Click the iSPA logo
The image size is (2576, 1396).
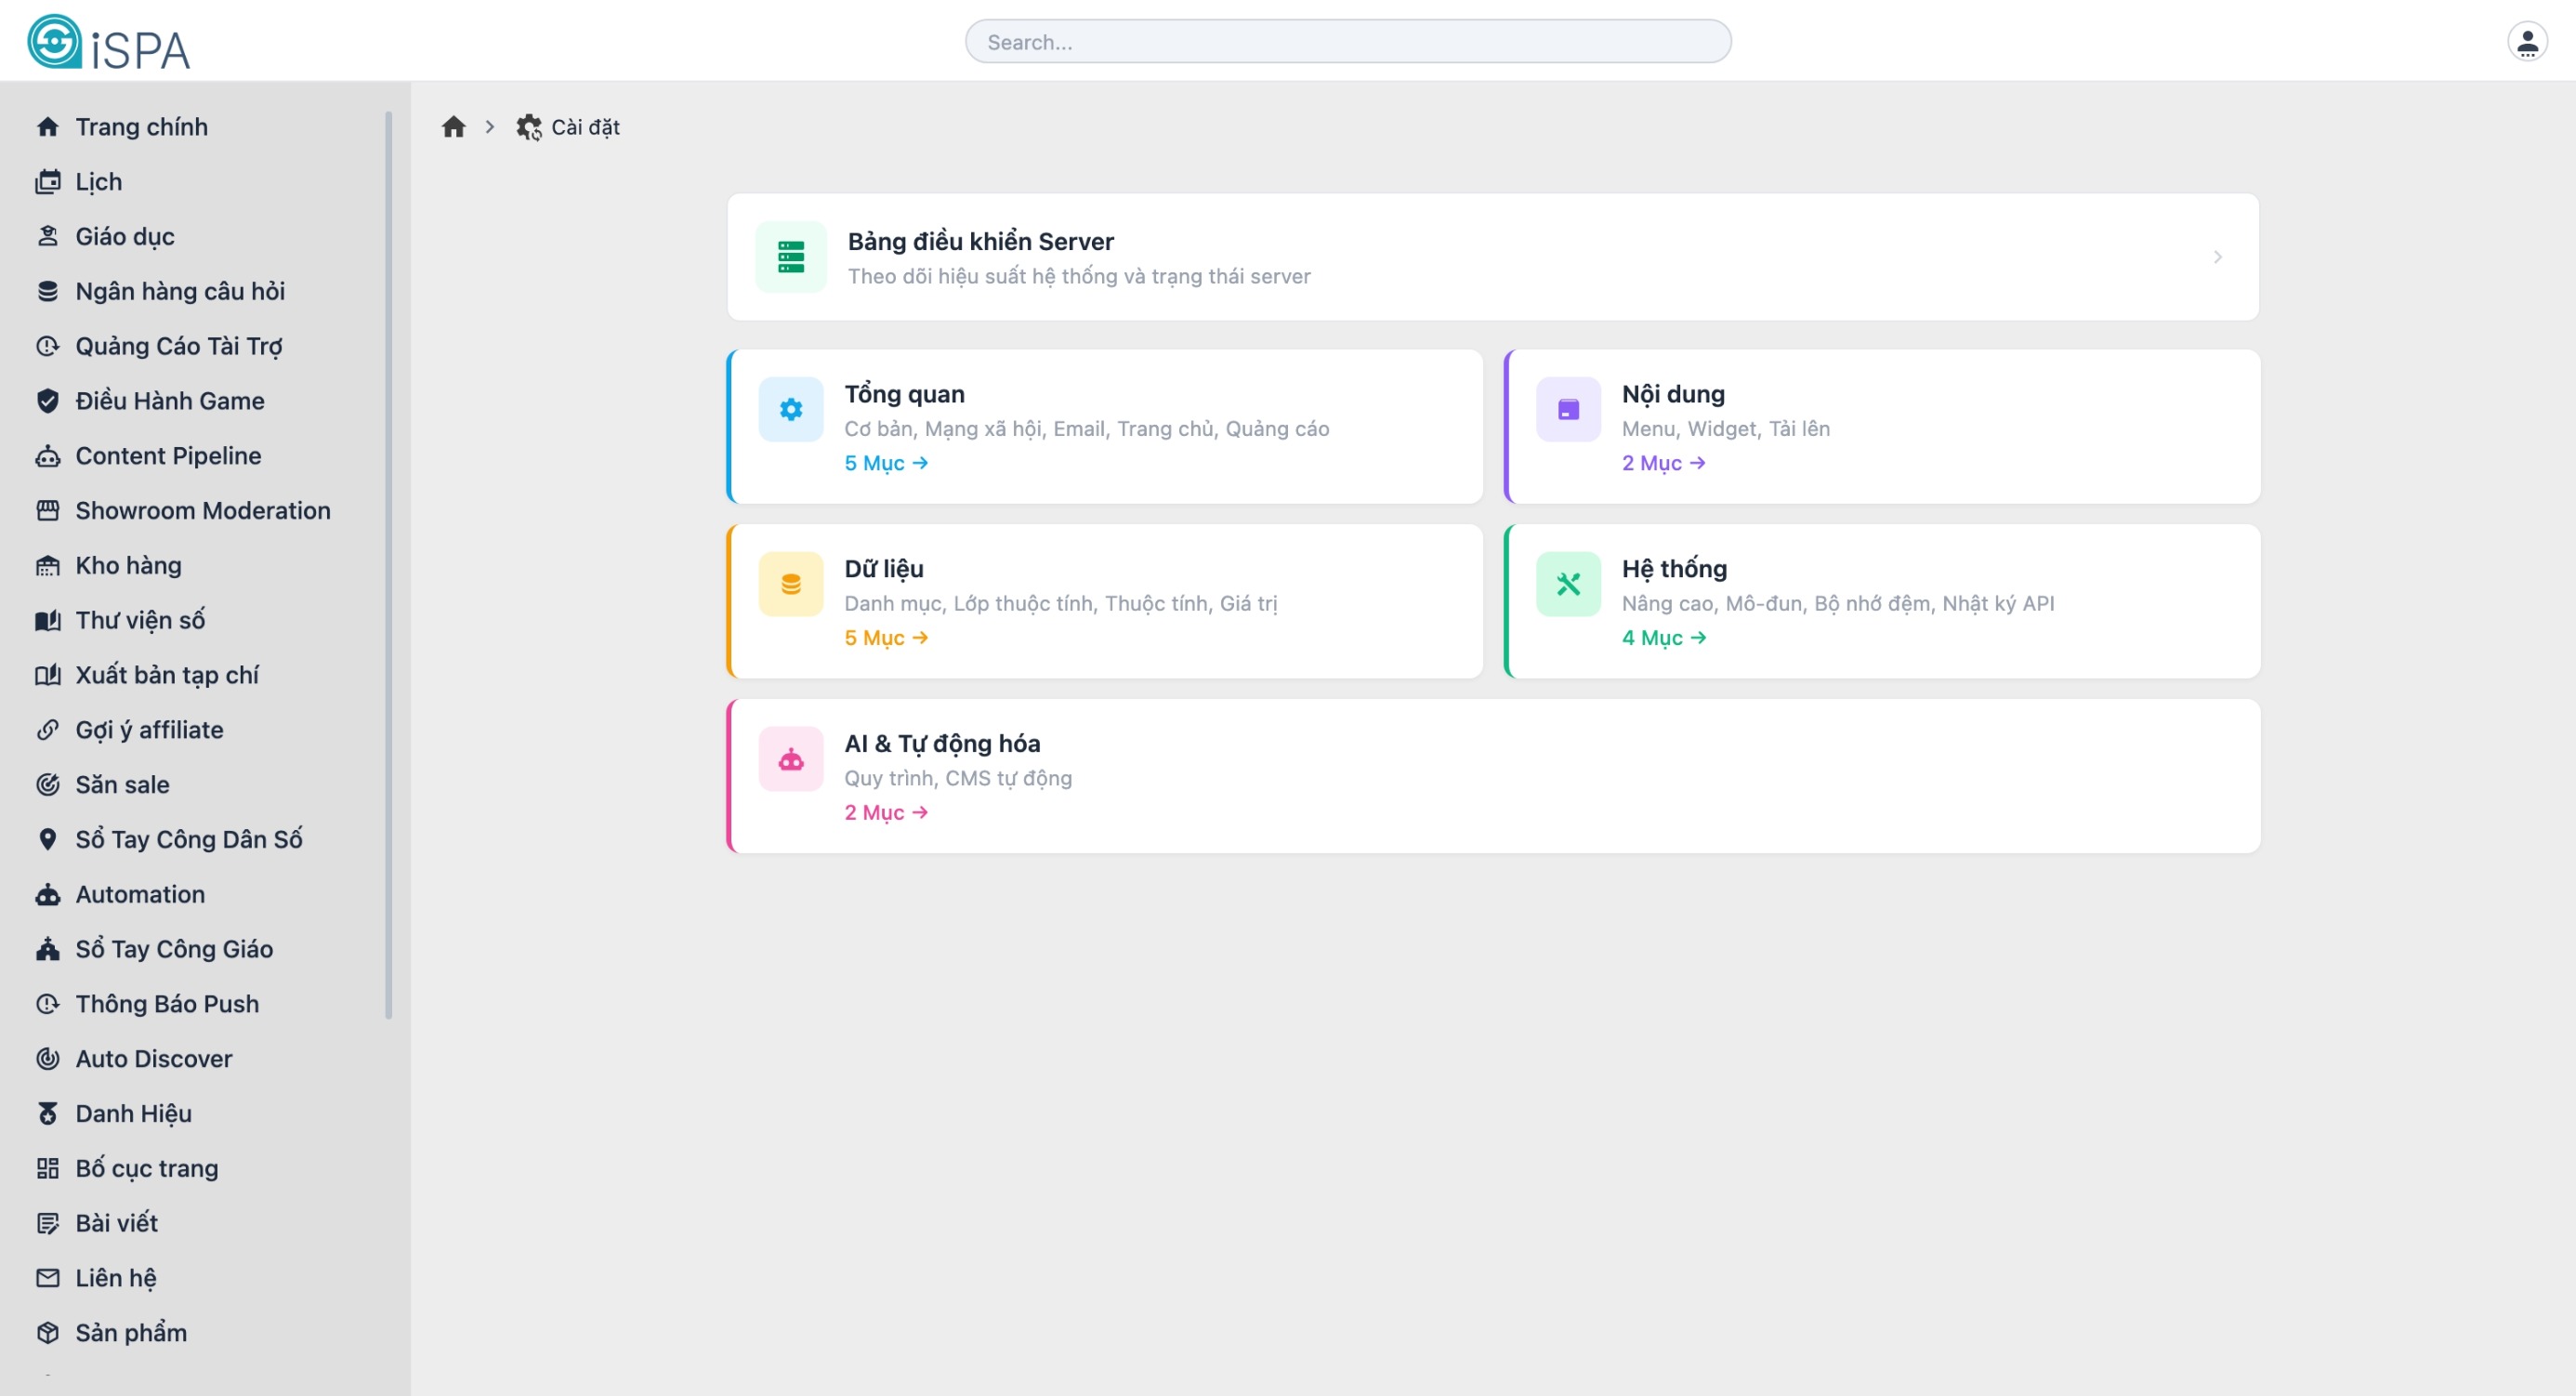coord(108,42)
